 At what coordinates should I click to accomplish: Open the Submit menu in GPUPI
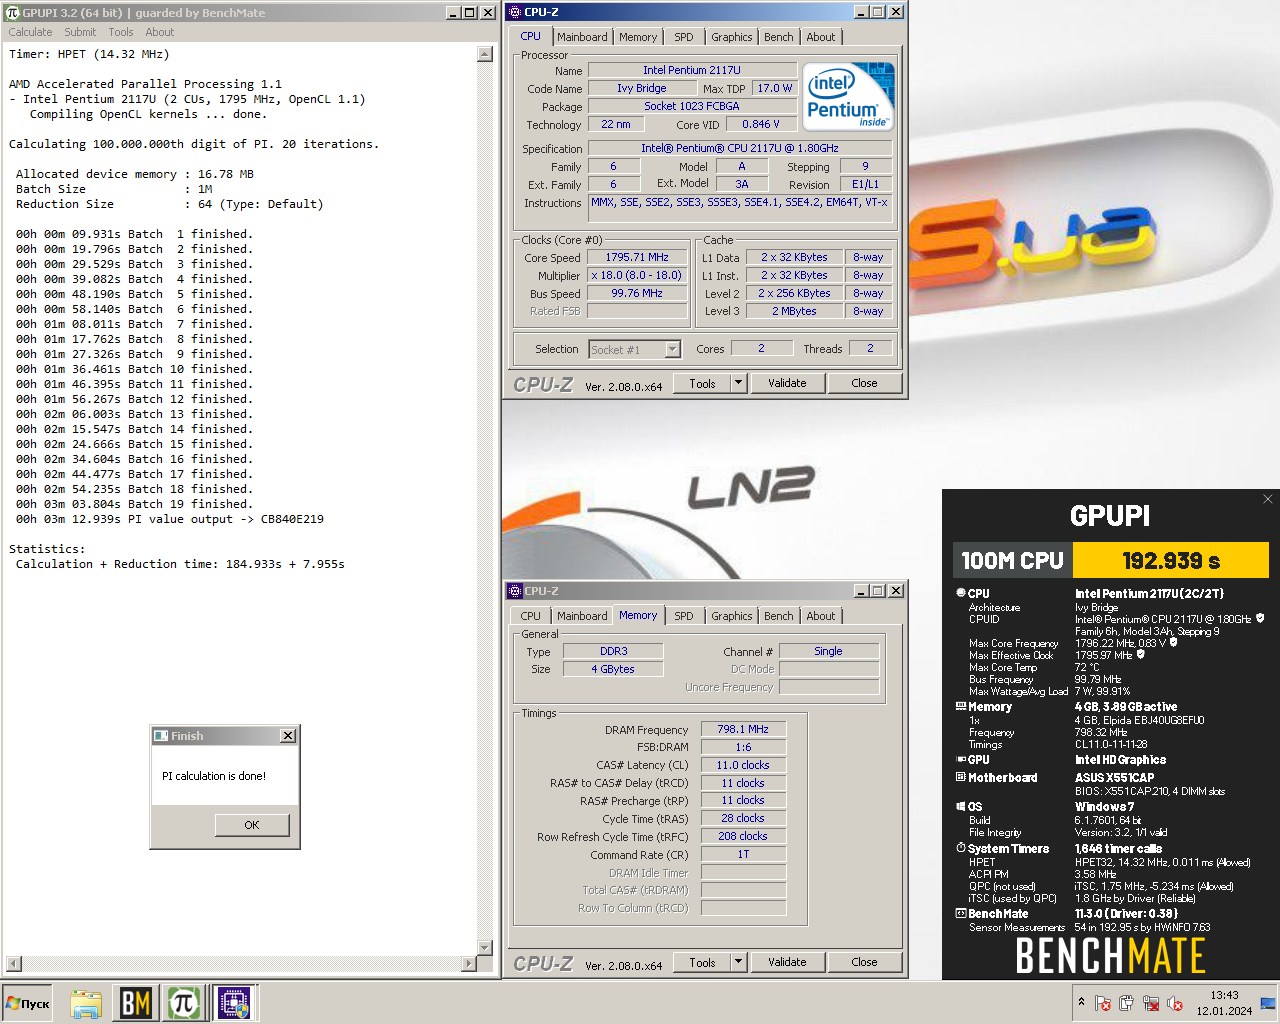point(80,32)
